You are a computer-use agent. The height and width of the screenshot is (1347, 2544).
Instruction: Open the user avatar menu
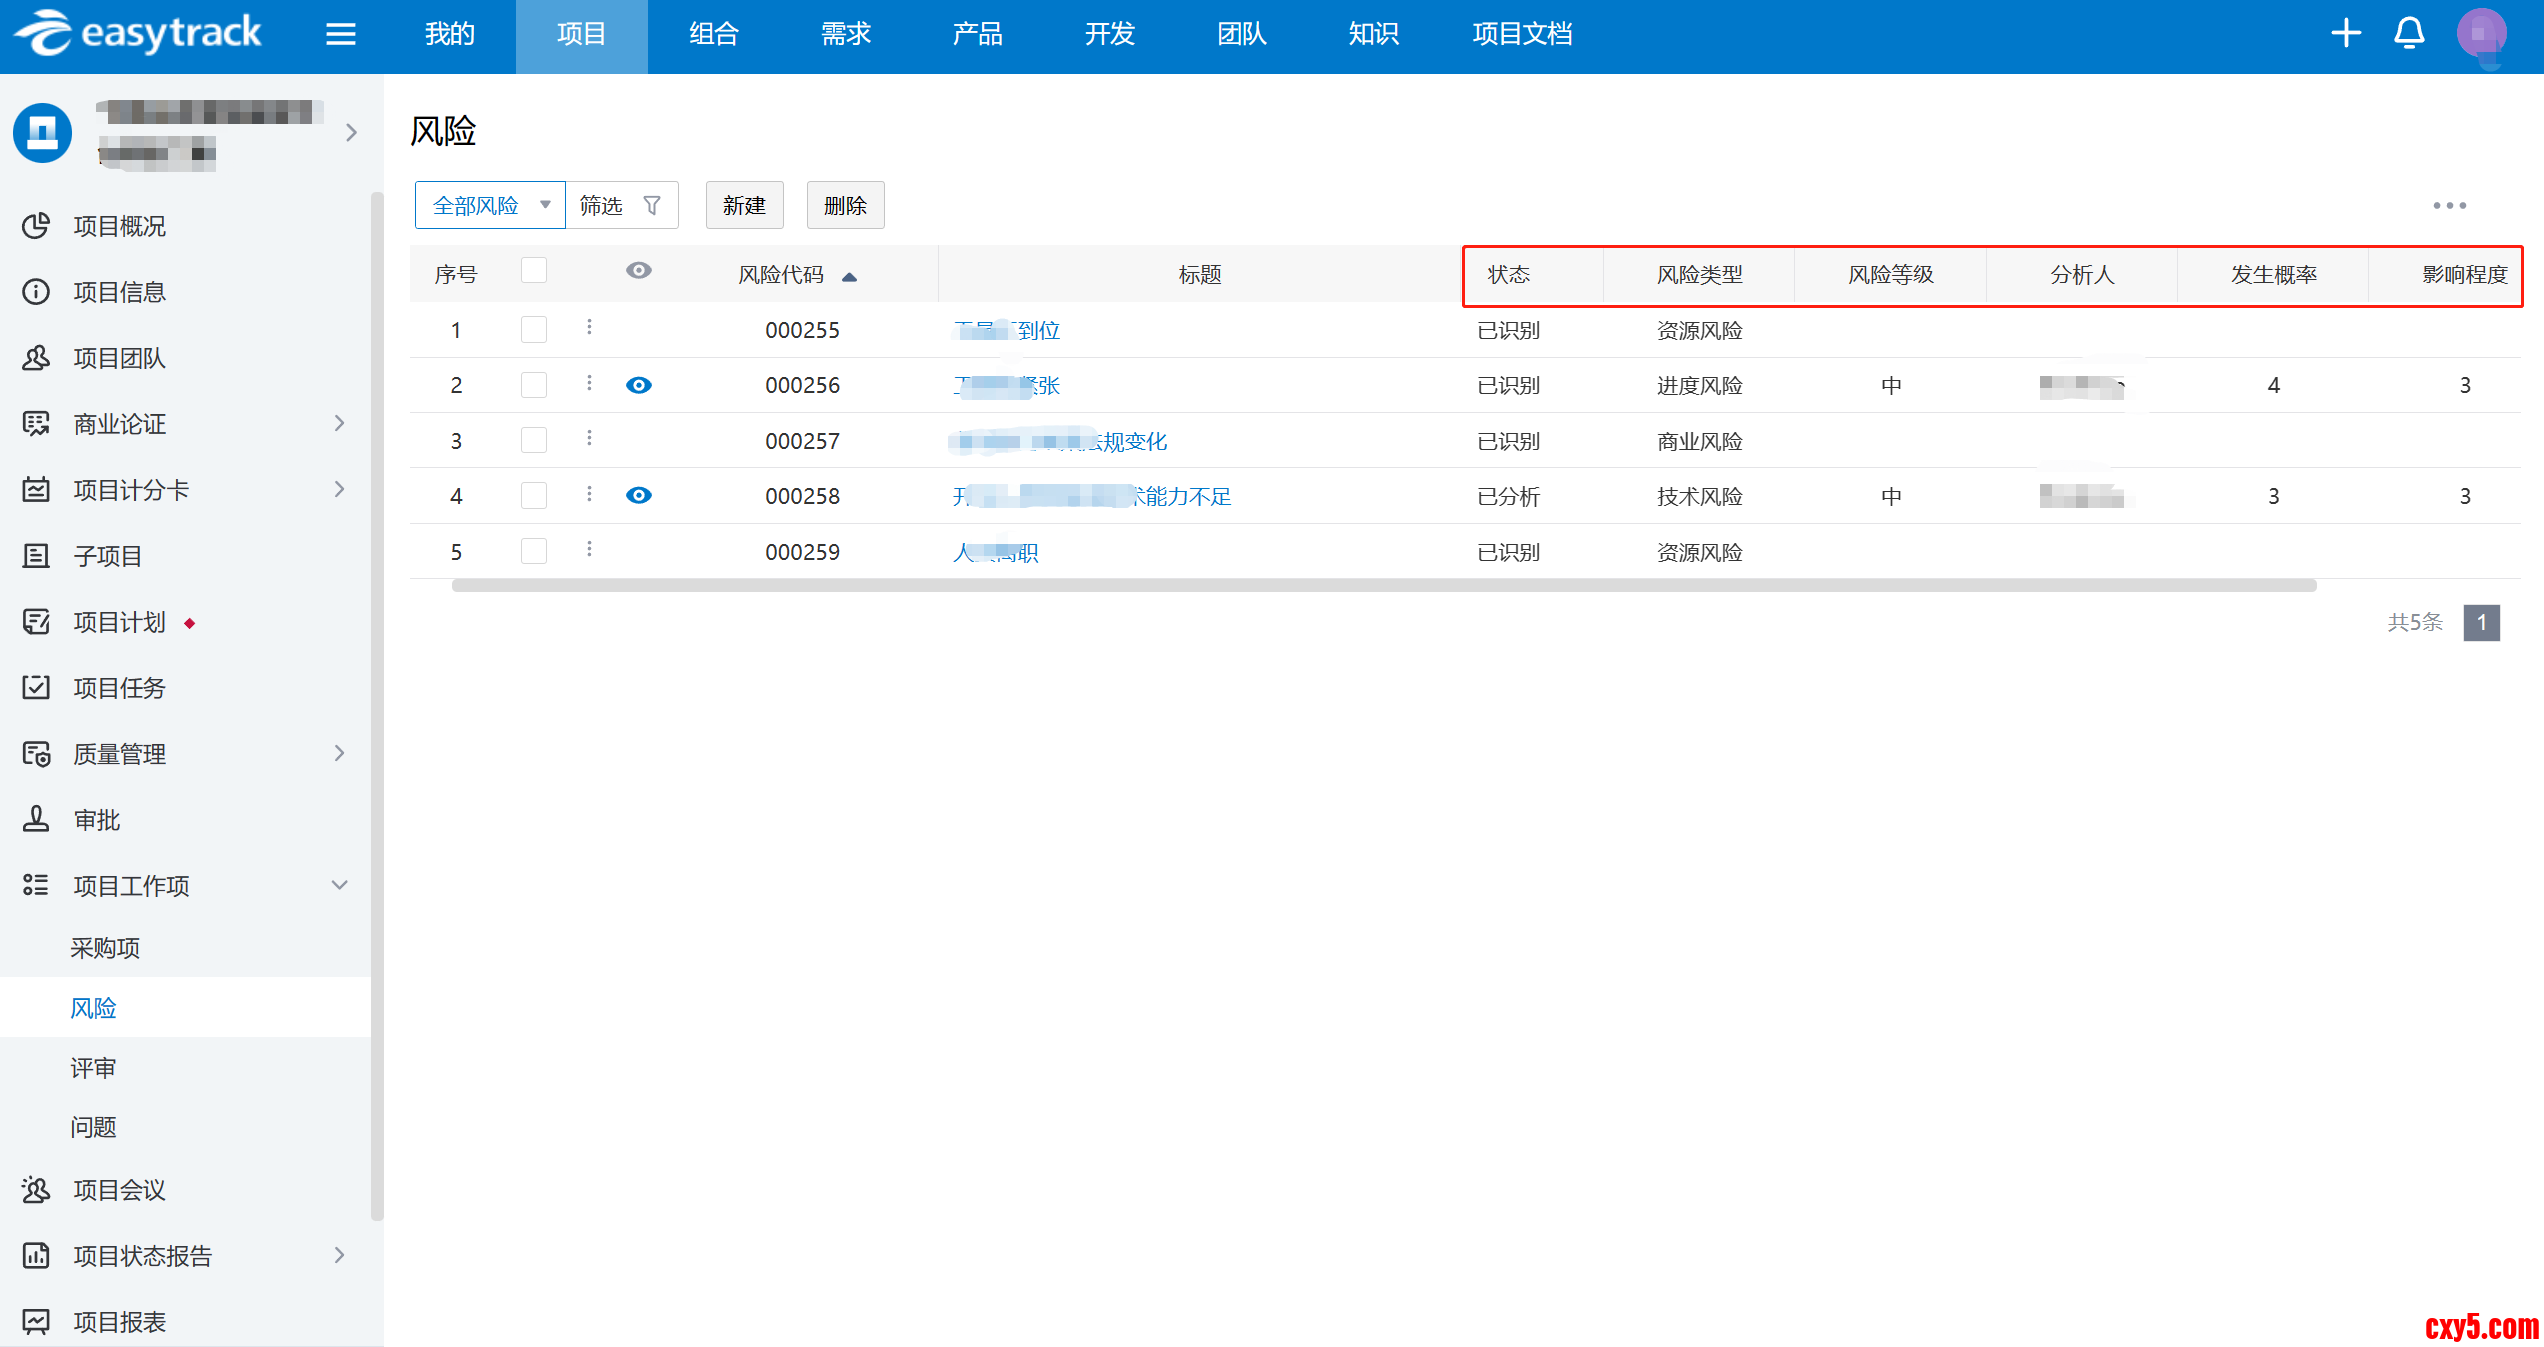click(2480, 34)
